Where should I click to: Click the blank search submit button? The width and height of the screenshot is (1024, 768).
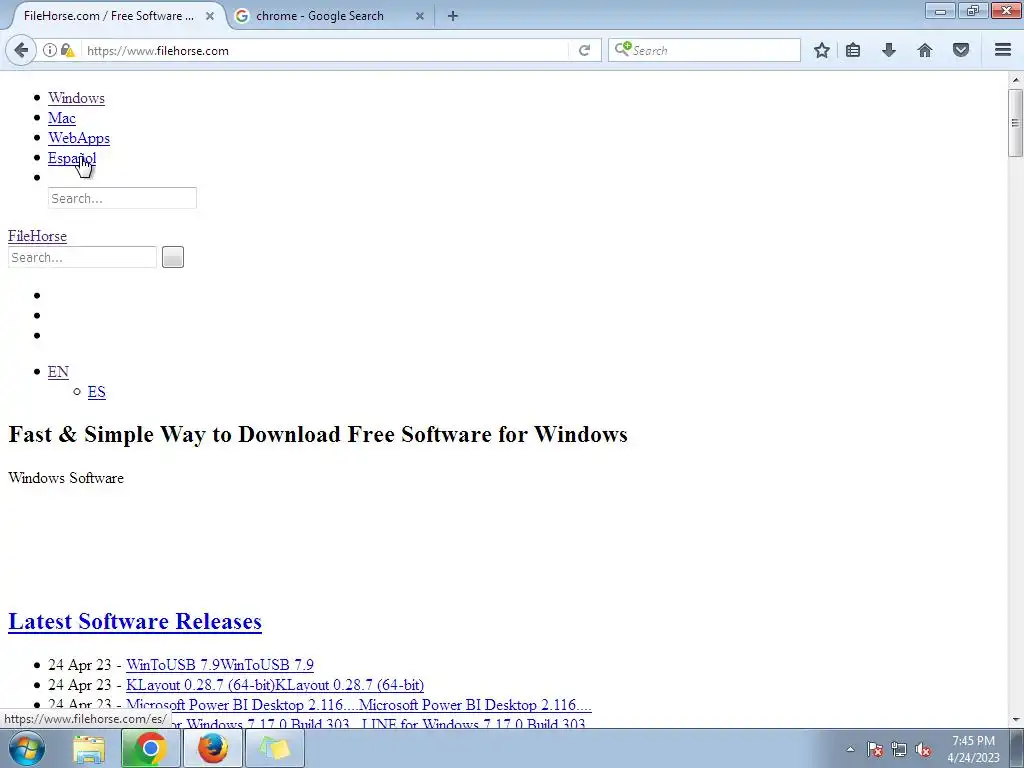pos(172,257)
